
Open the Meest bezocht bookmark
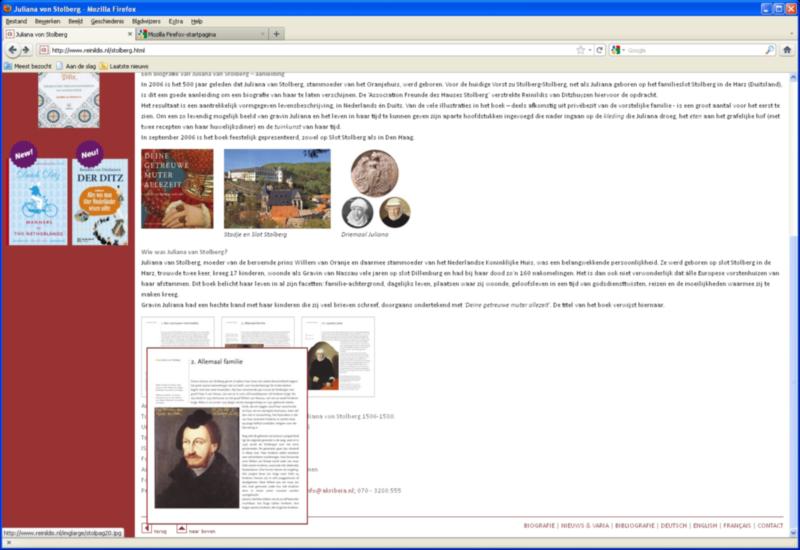pos(28,66)
